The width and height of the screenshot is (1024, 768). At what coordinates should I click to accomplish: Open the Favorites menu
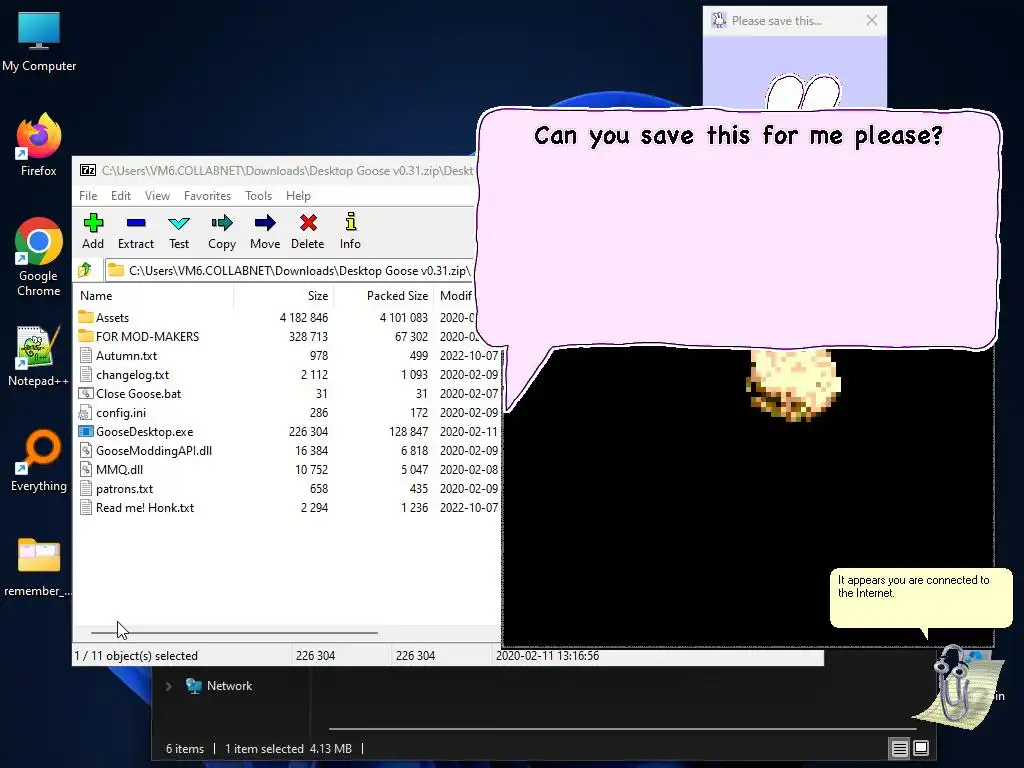(208, 196)
